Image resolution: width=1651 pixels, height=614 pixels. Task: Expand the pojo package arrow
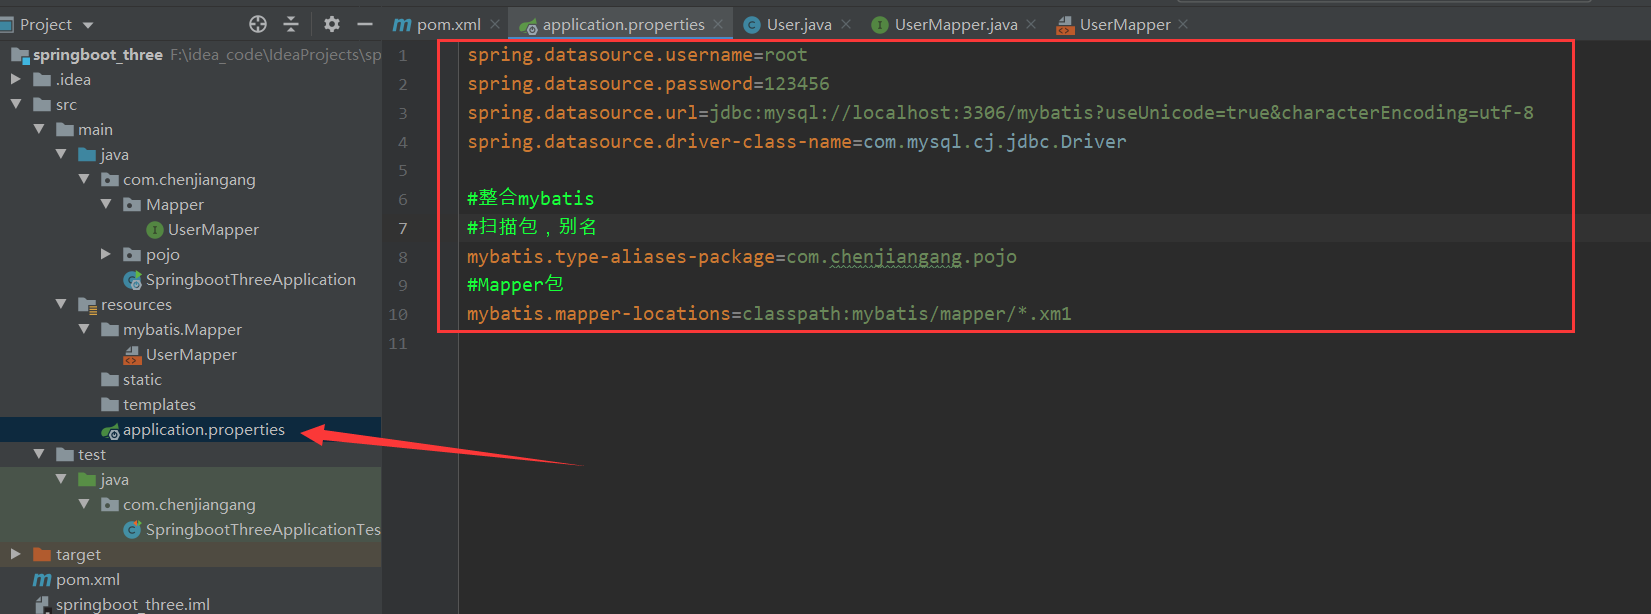tap(106, 254)
